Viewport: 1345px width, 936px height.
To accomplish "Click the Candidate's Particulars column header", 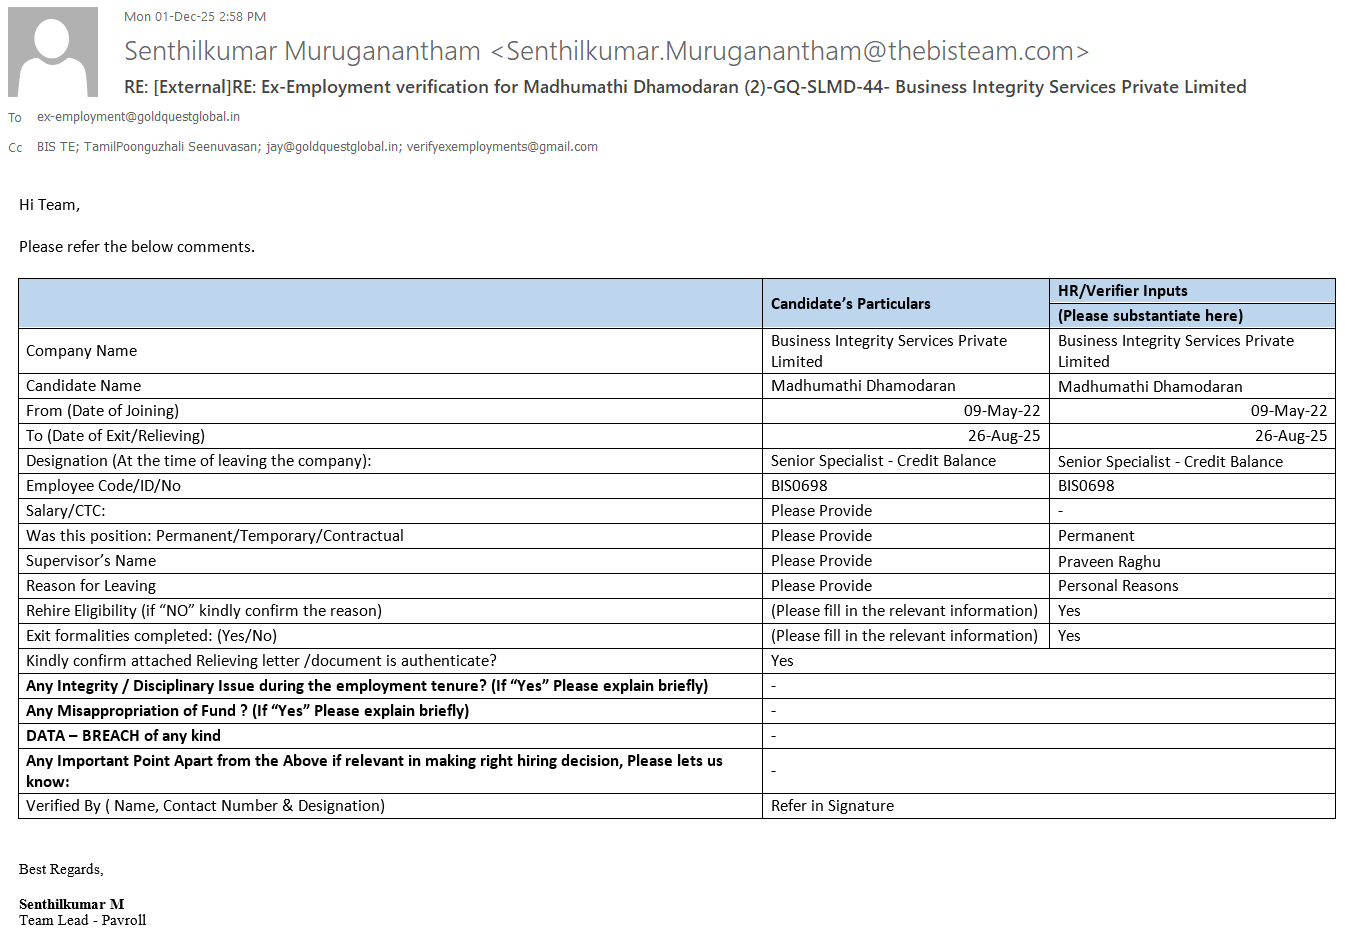I will [x=850, y=304].
